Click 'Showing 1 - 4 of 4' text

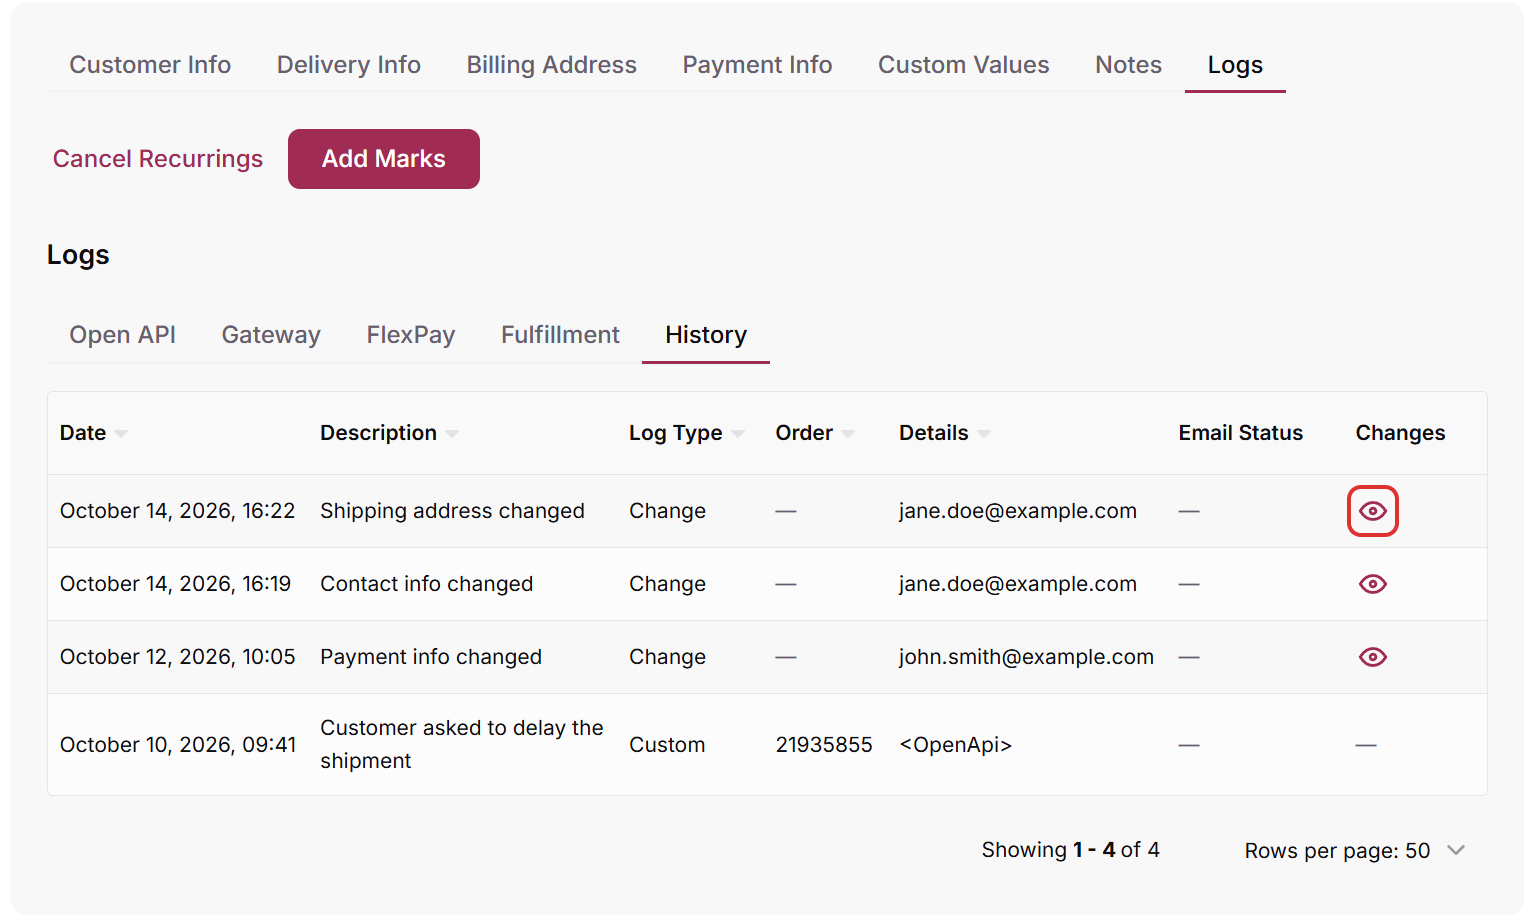1070,850
